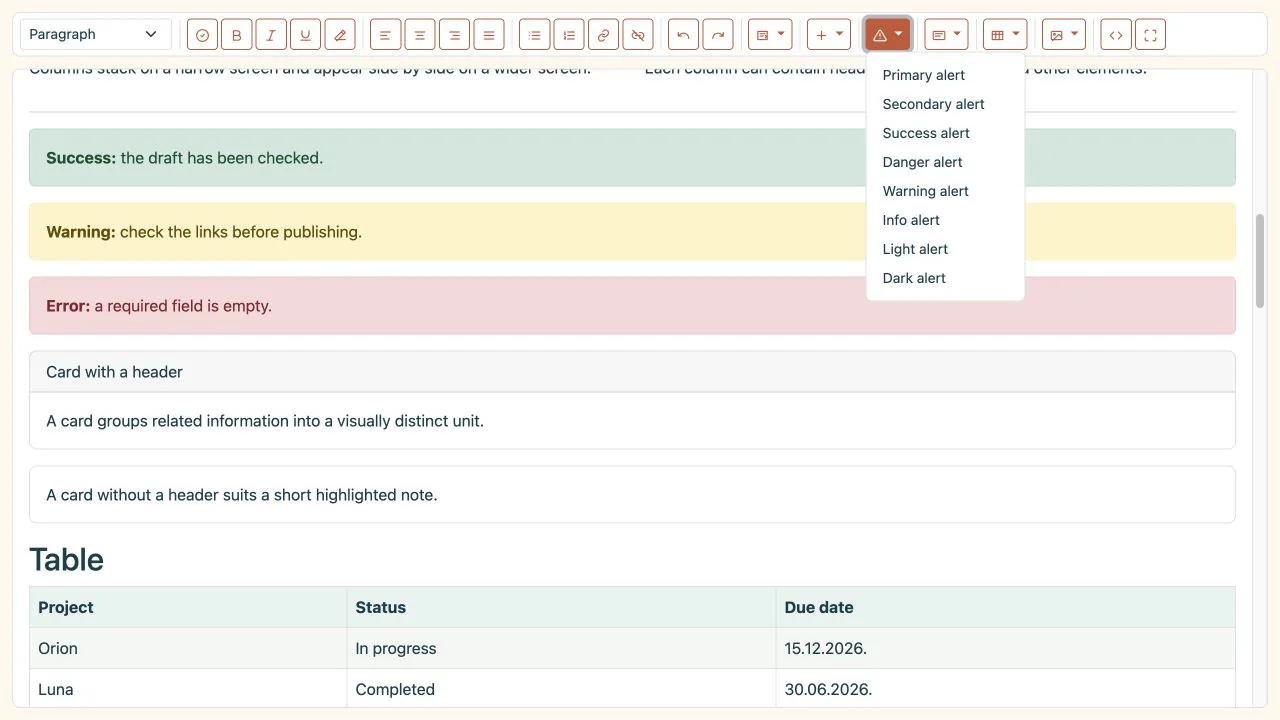Align text to the right
This screenshot has width=1280, height=720.
point(455,35)
